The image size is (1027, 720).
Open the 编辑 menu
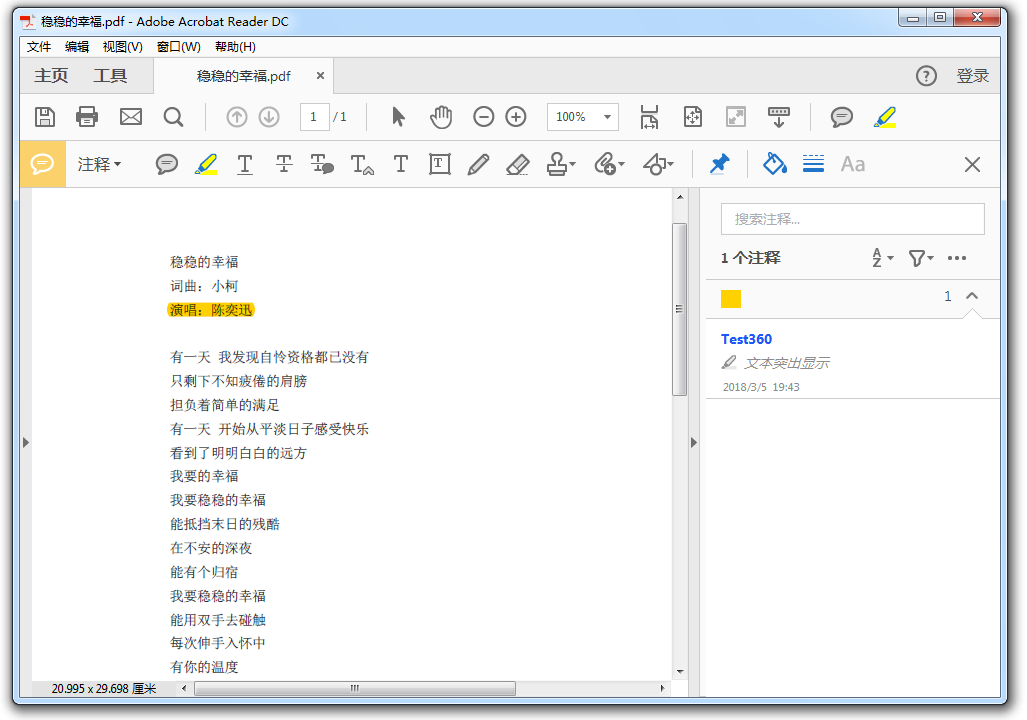click(x=77, y=47)
